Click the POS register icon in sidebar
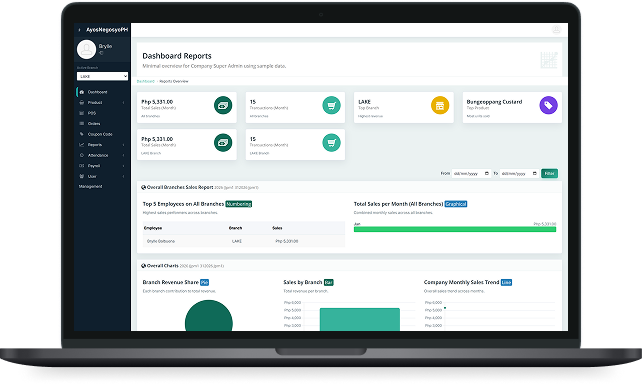The width and height of the screenshot is (642, 385). (x=82, y=113)
